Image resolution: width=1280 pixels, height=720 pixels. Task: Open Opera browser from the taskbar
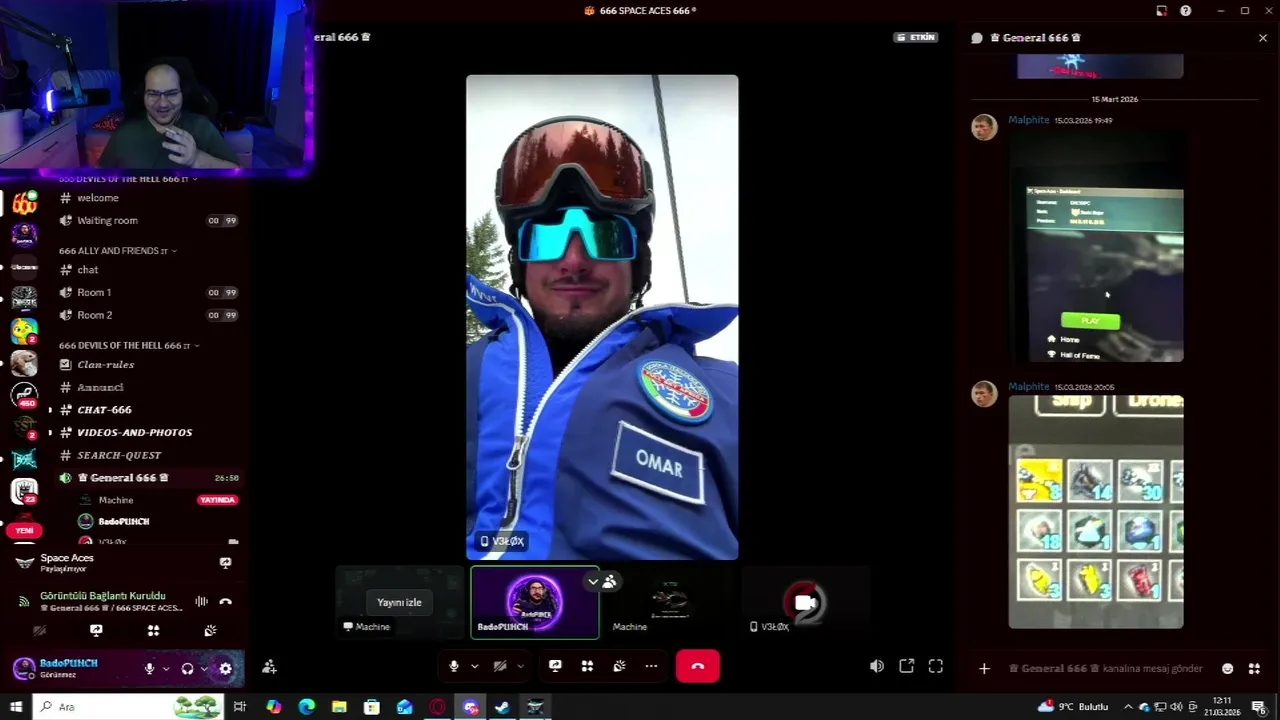(437, 707)
